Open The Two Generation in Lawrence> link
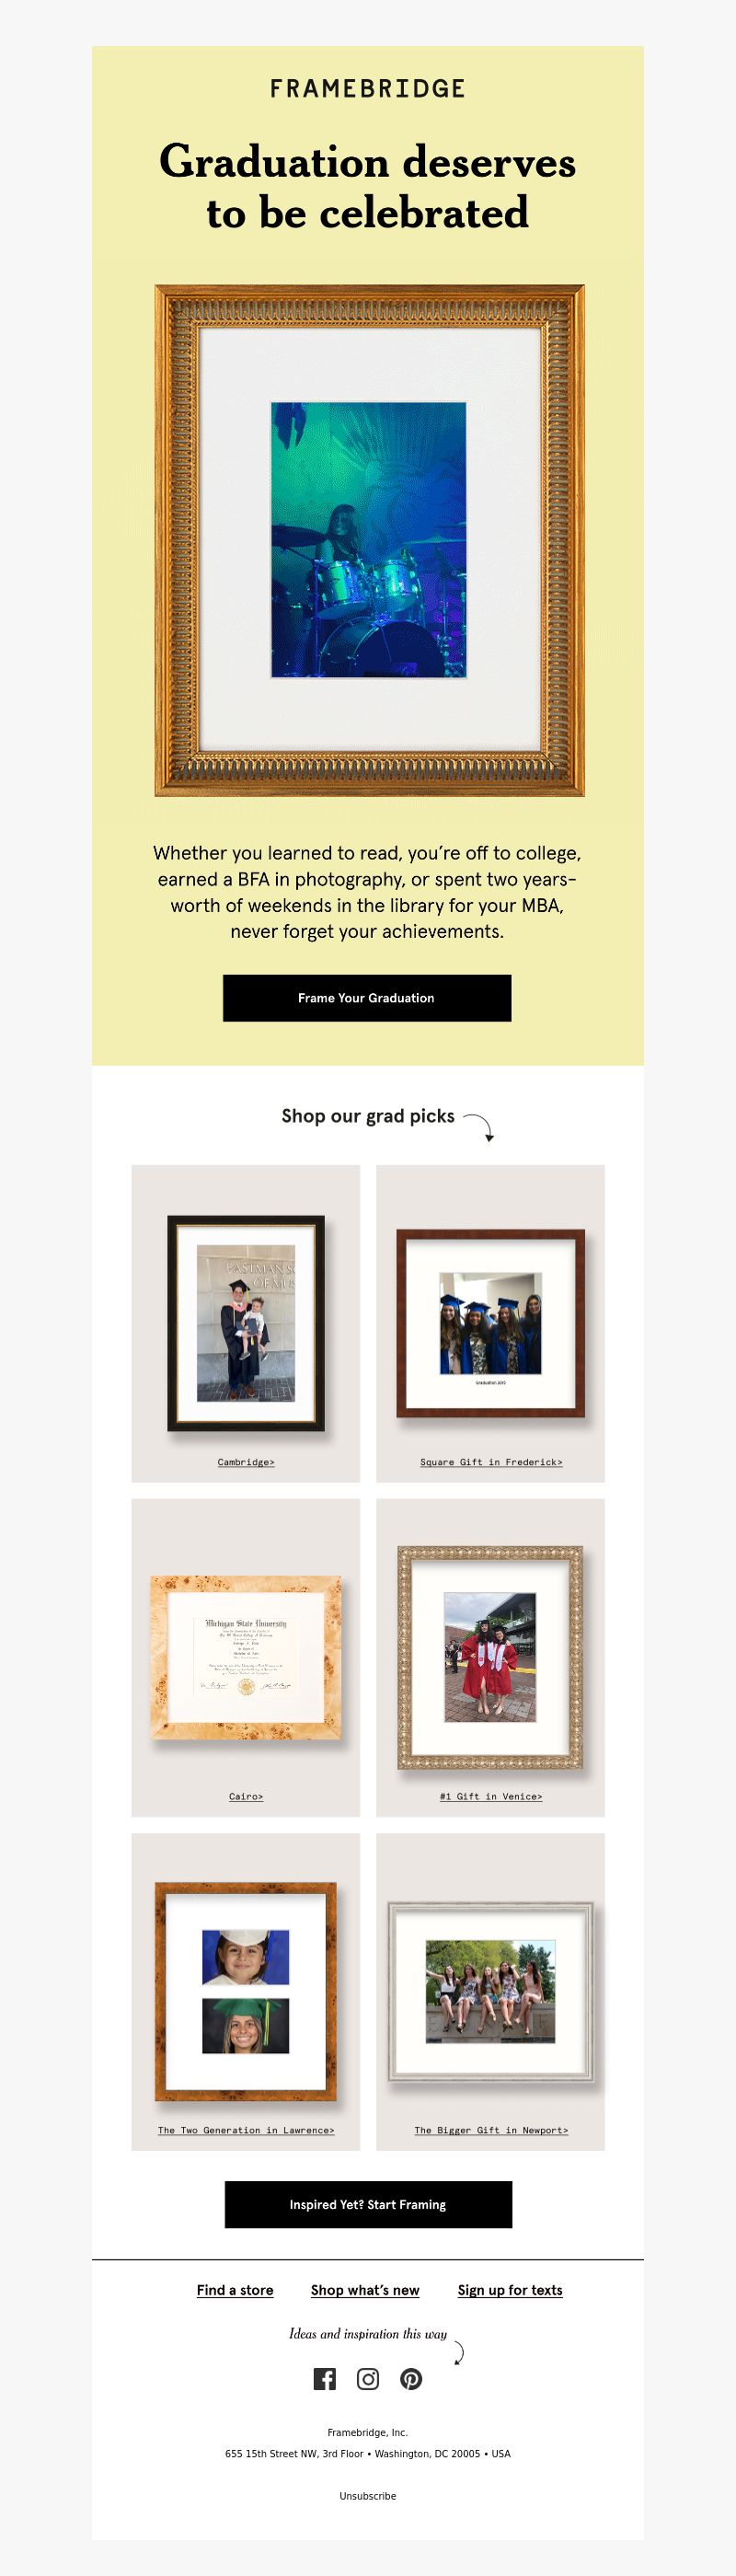Image resolution: width=736 pixels, height=2576 pixels. click(246, 2130)
